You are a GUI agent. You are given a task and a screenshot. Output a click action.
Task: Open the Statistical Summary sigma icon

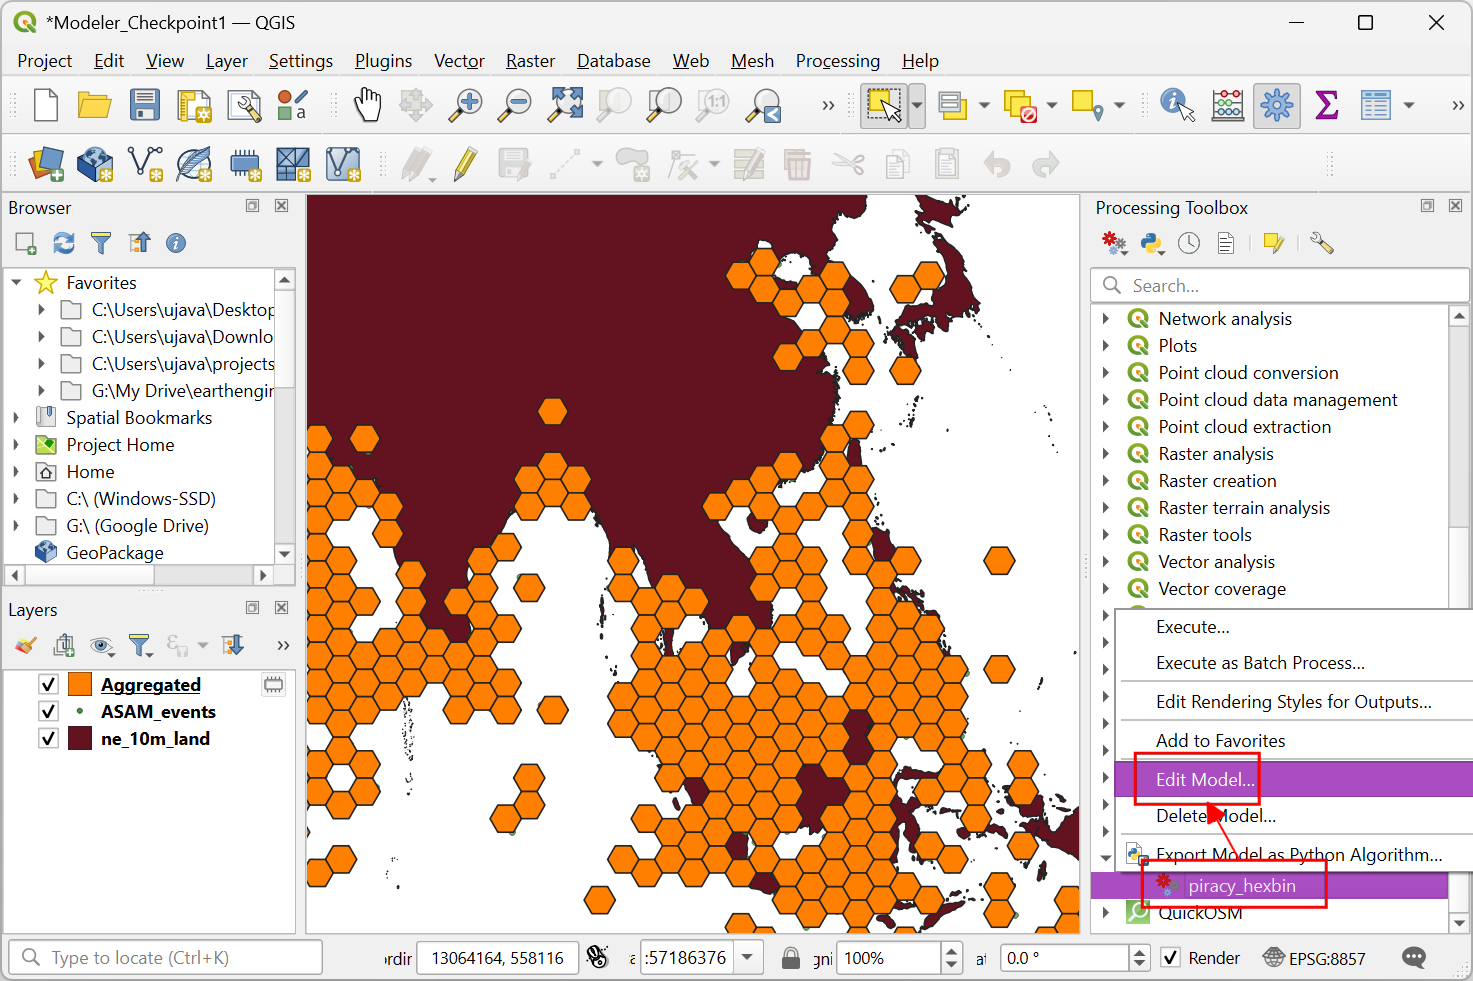coord(1326,105)
